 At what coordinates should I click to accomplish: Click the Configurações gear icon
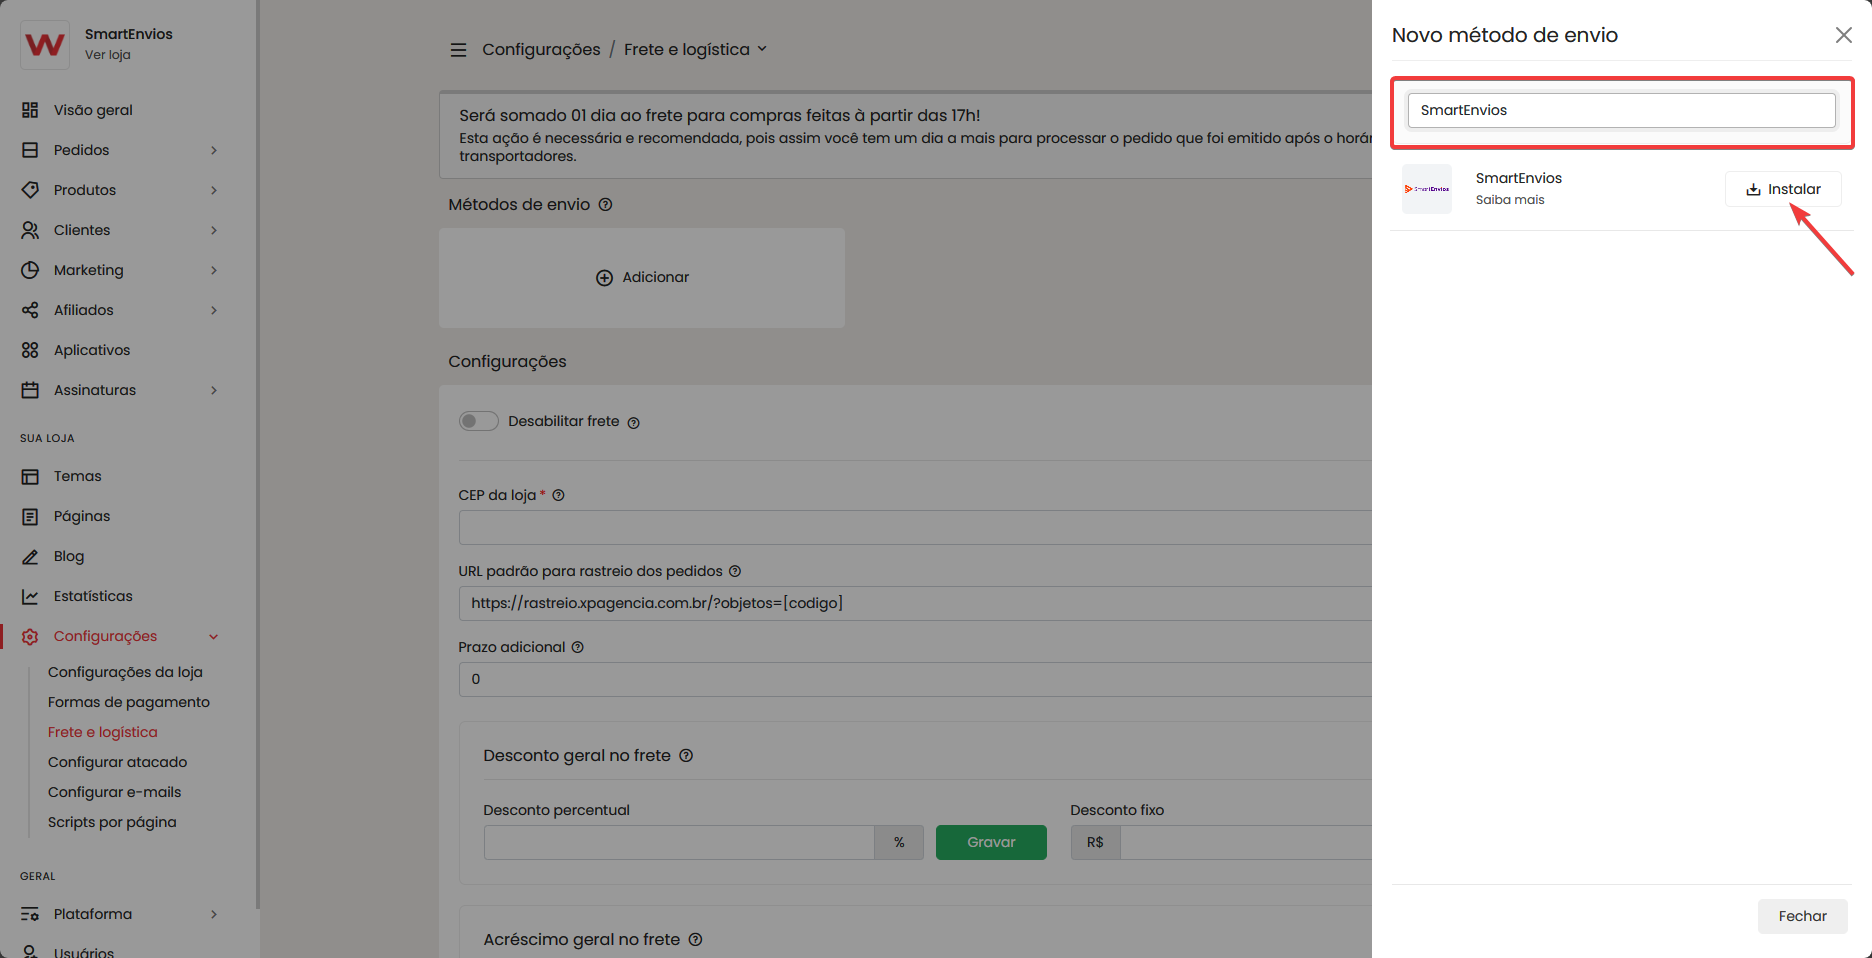coord(30,636)
